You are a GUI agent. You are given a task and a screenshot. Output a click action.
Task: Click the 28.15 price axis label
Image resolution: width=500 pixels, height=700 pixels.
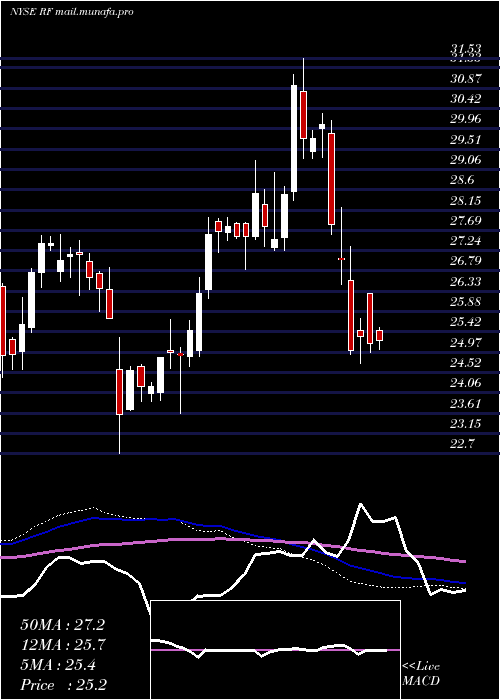click(466, 200)
